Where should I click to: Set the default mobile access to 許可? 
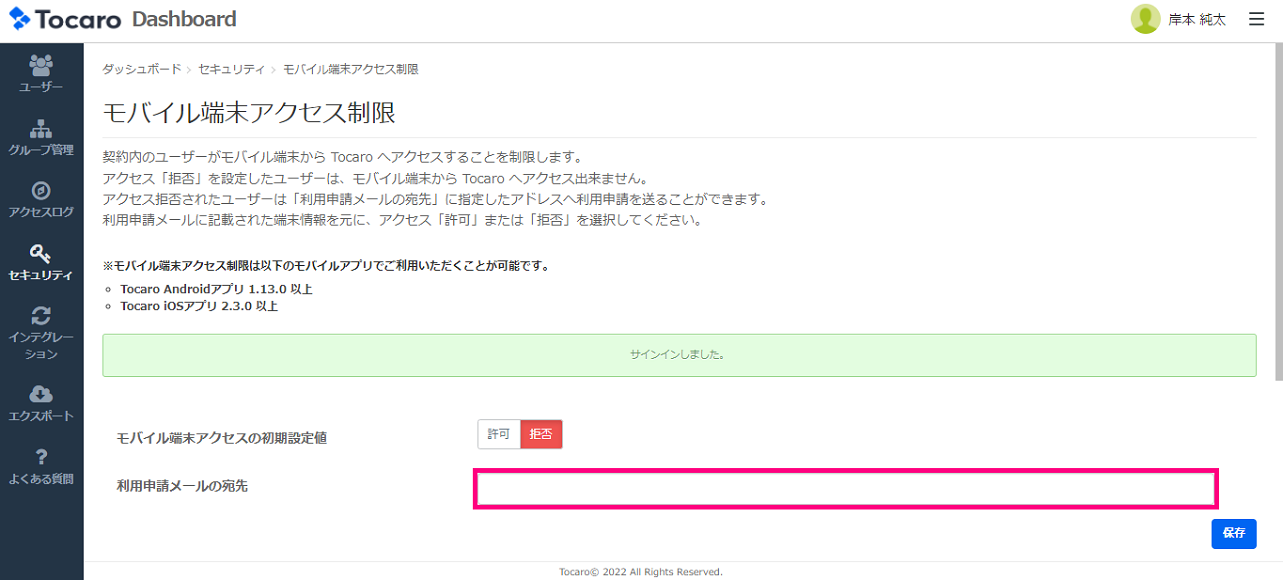(x=499, y=434)
